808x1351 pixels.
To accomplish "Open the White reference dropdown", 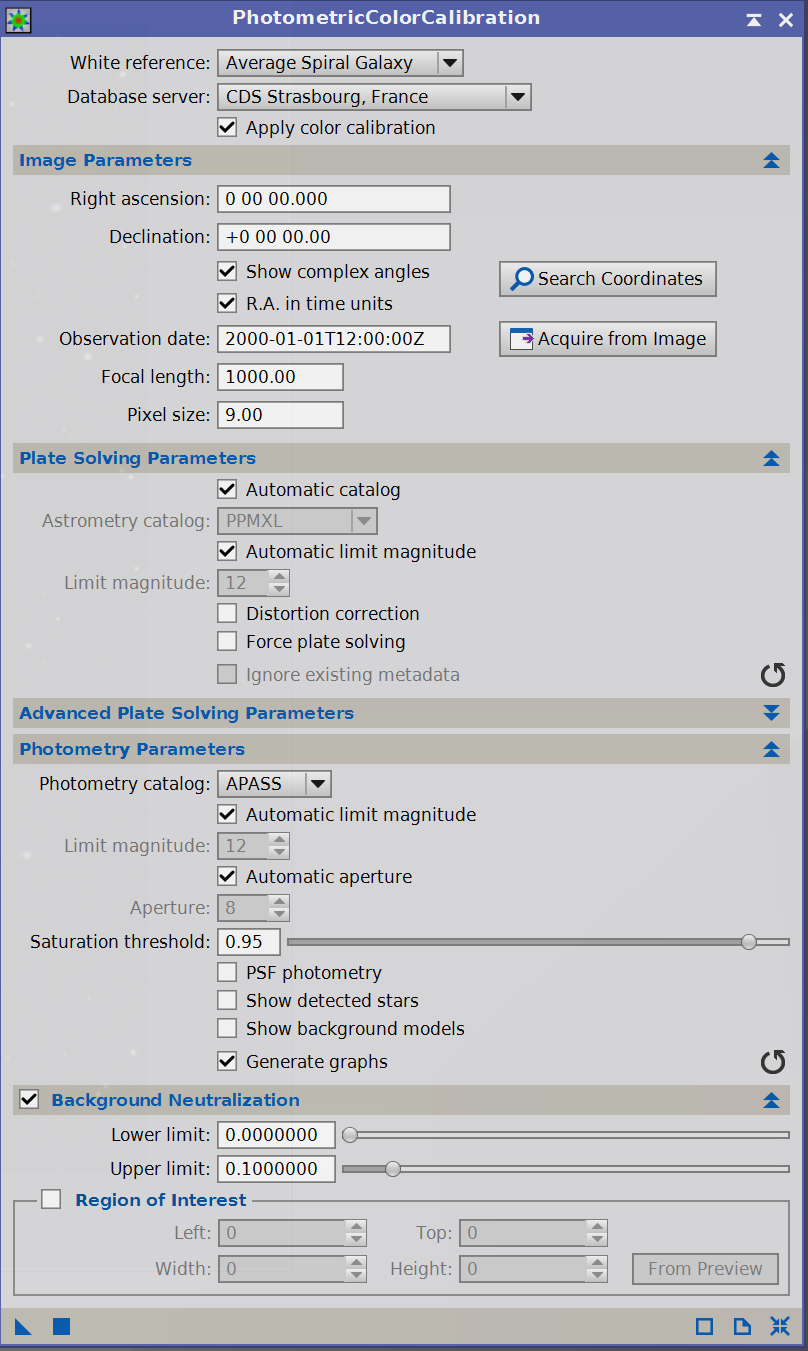I will click(x=341, y=63).
